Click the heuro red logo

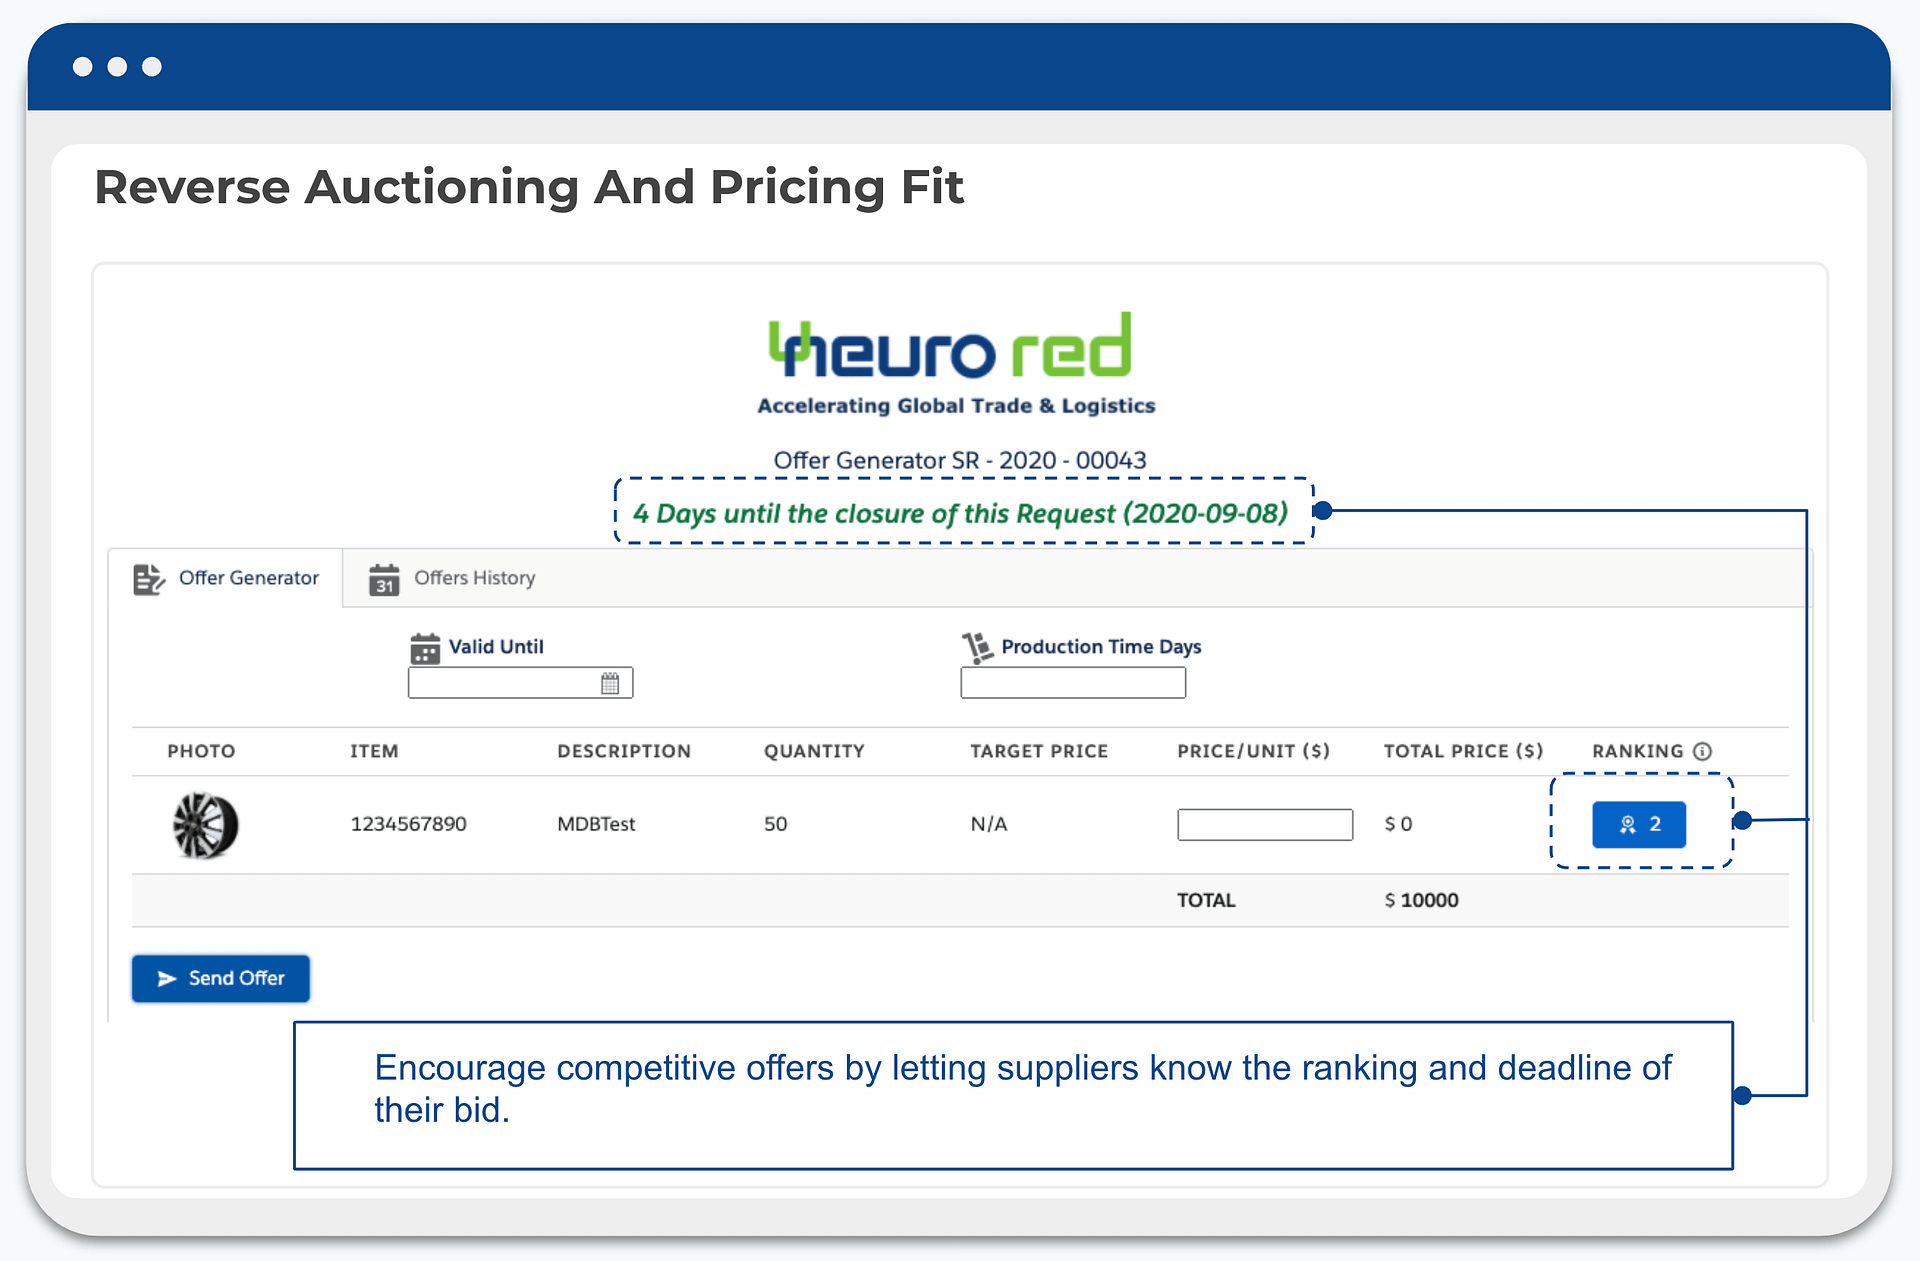tap(951, 348)
